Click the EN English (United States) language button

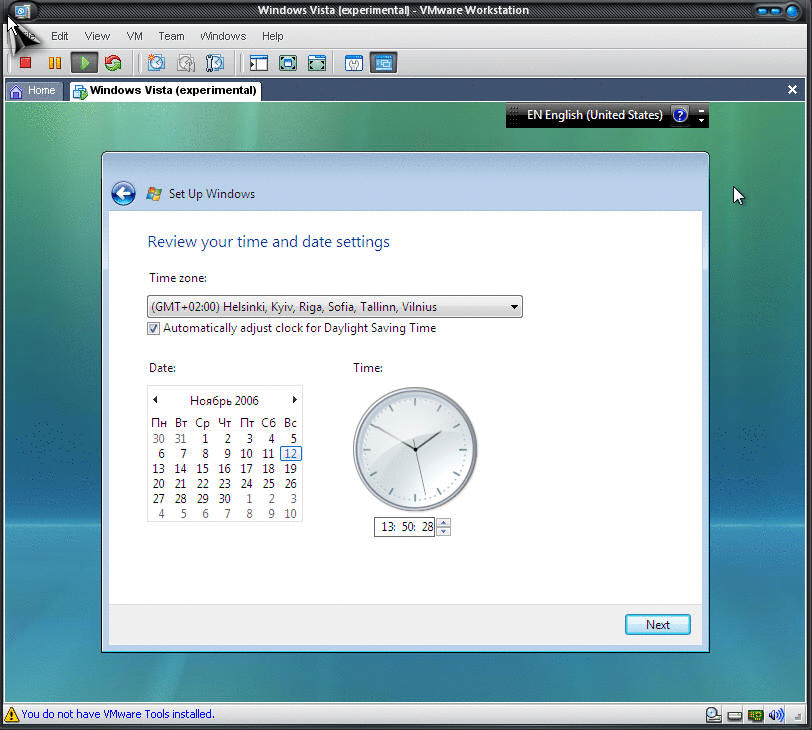[x=594, y=115]
